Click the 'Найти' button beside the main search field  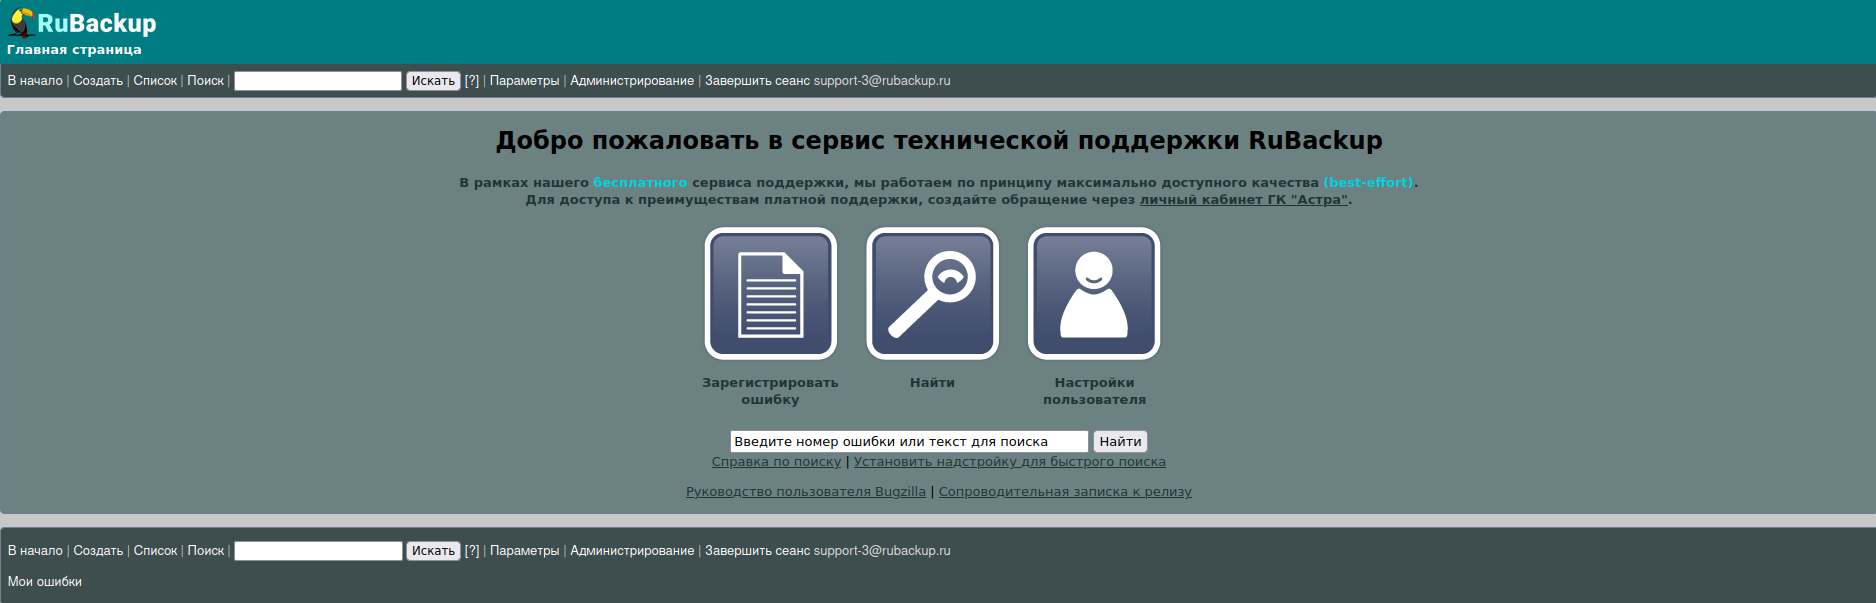click(1120, 441)
